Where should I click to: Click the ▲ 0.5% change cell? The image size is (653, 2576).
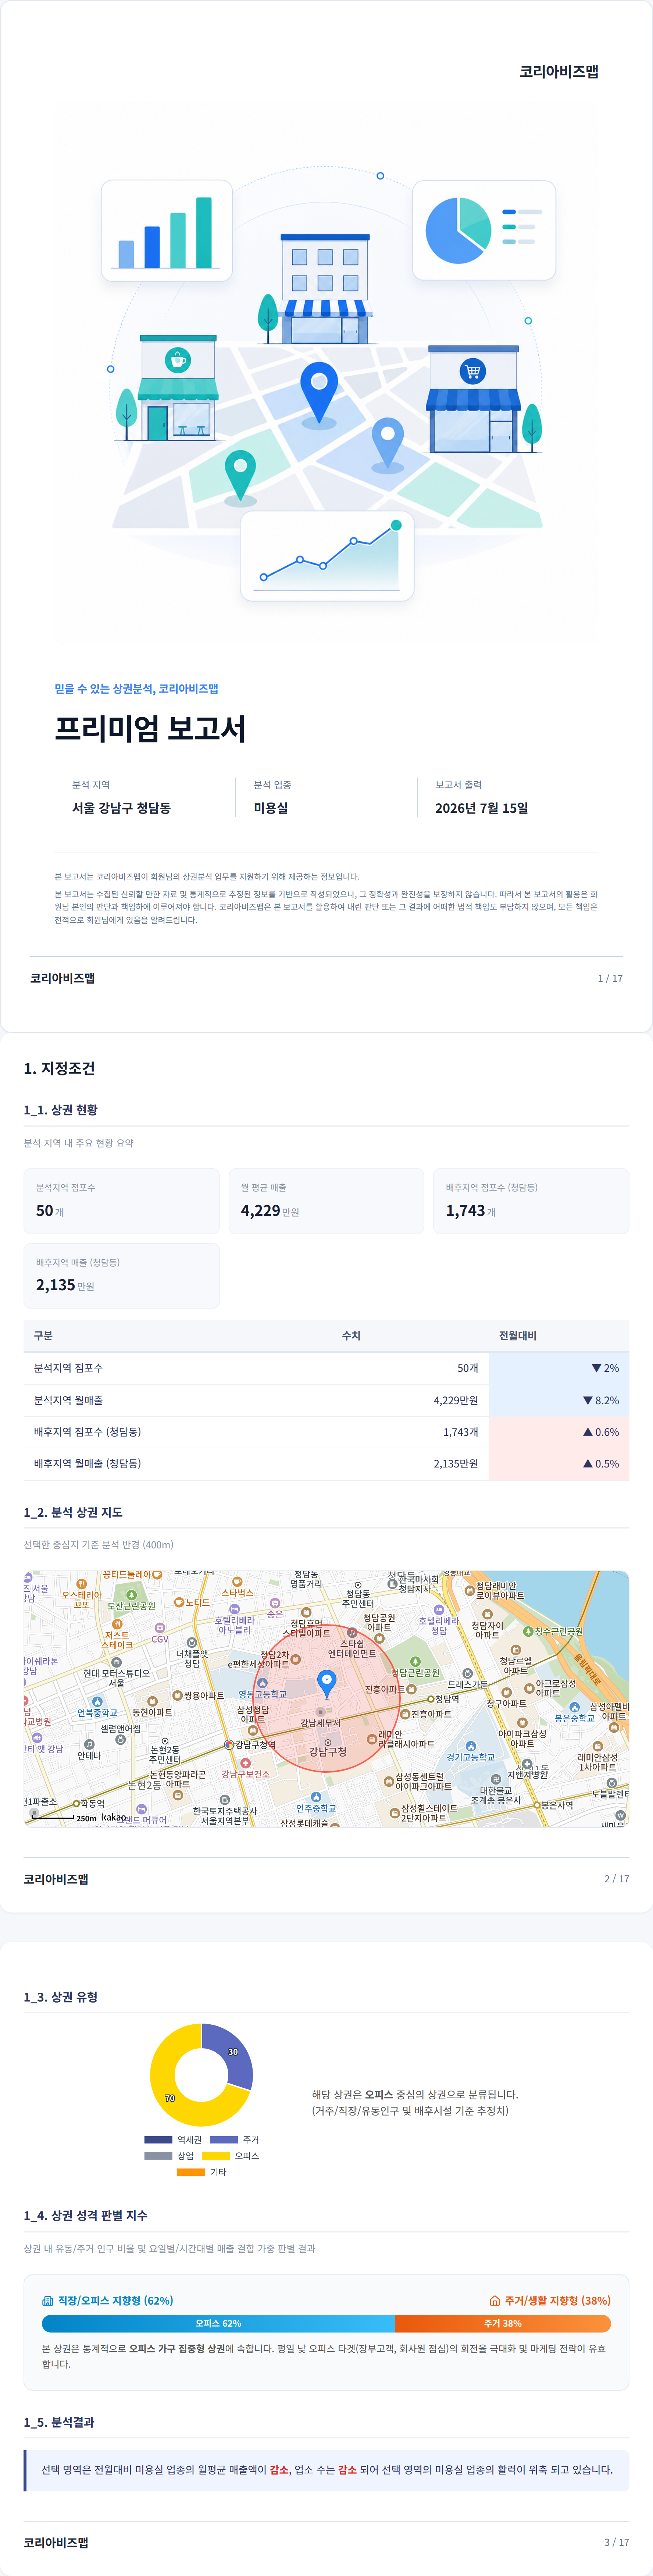coord(559,1464)
